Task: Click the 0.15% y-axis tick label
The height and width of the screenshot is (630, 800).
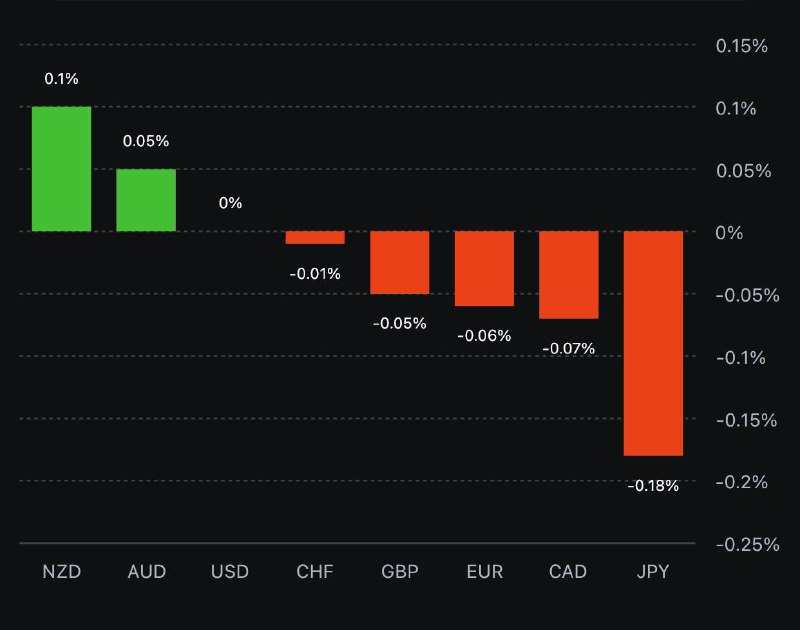Action: coord(742,46)
